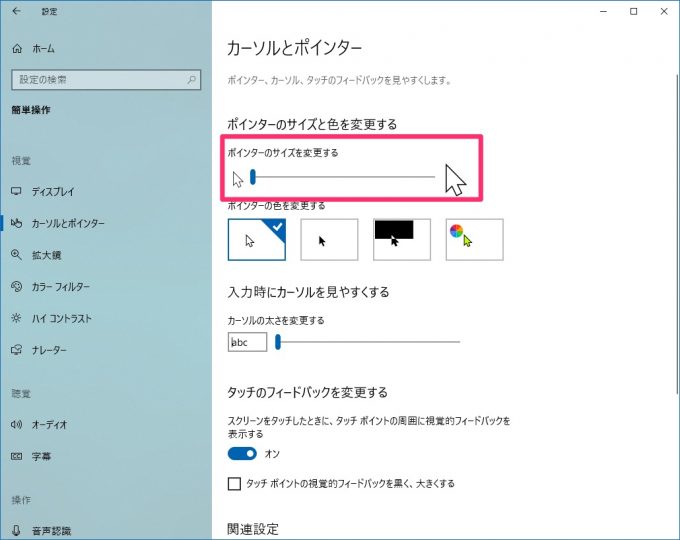The image size is (680, 540).
Task: Click the カーソルとポインター page heading
Action: (294, 48)
